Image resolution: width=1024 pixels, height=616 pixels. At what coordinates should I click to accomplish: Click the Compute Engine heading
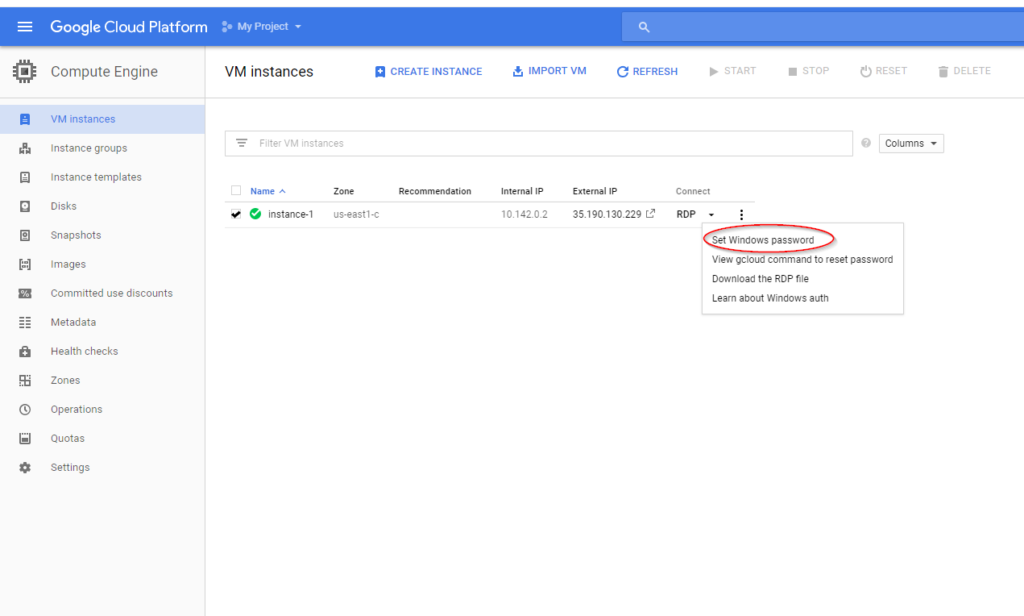104,72
